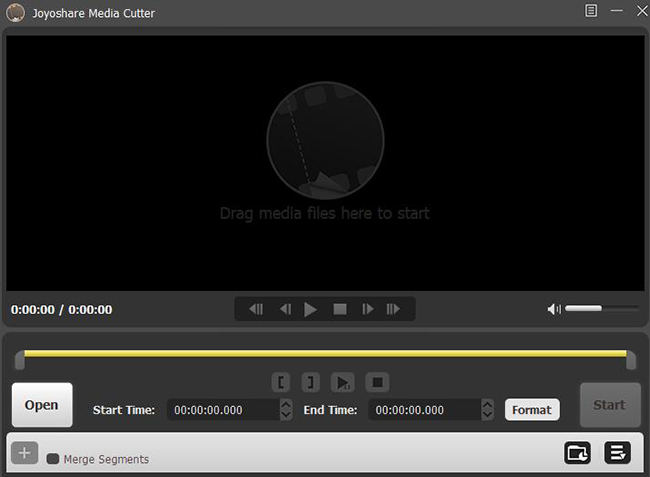Screen dimensions: 650x477
Task: Decrease the End Time value
Action: pos(488,415)
